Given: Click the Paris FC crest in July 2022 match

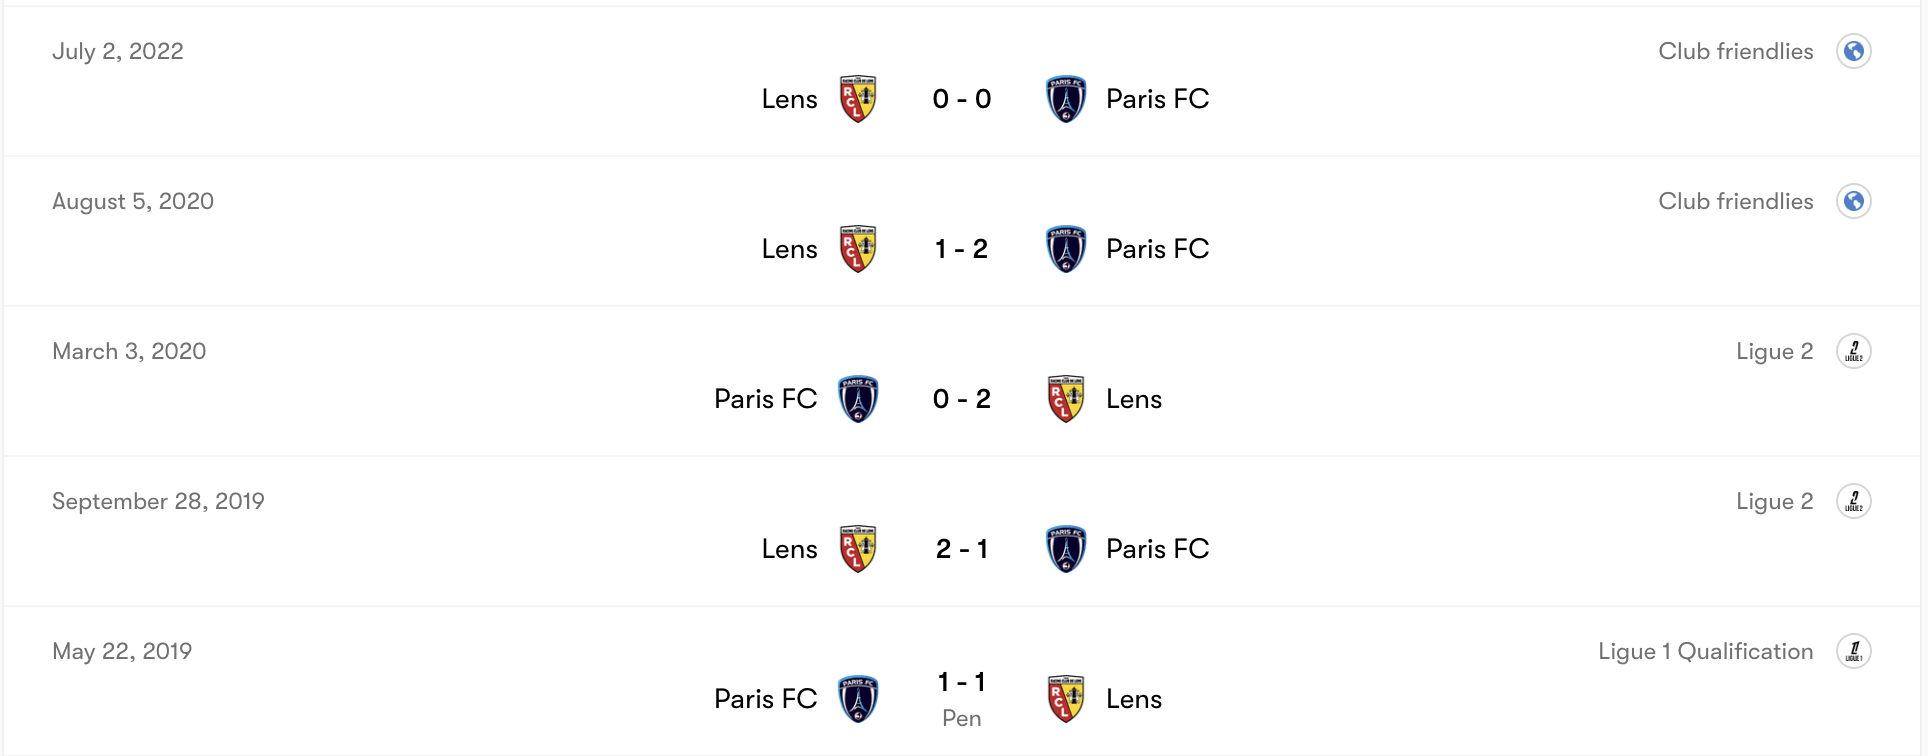Looking at the screenshot, I should pos(1066,99).
